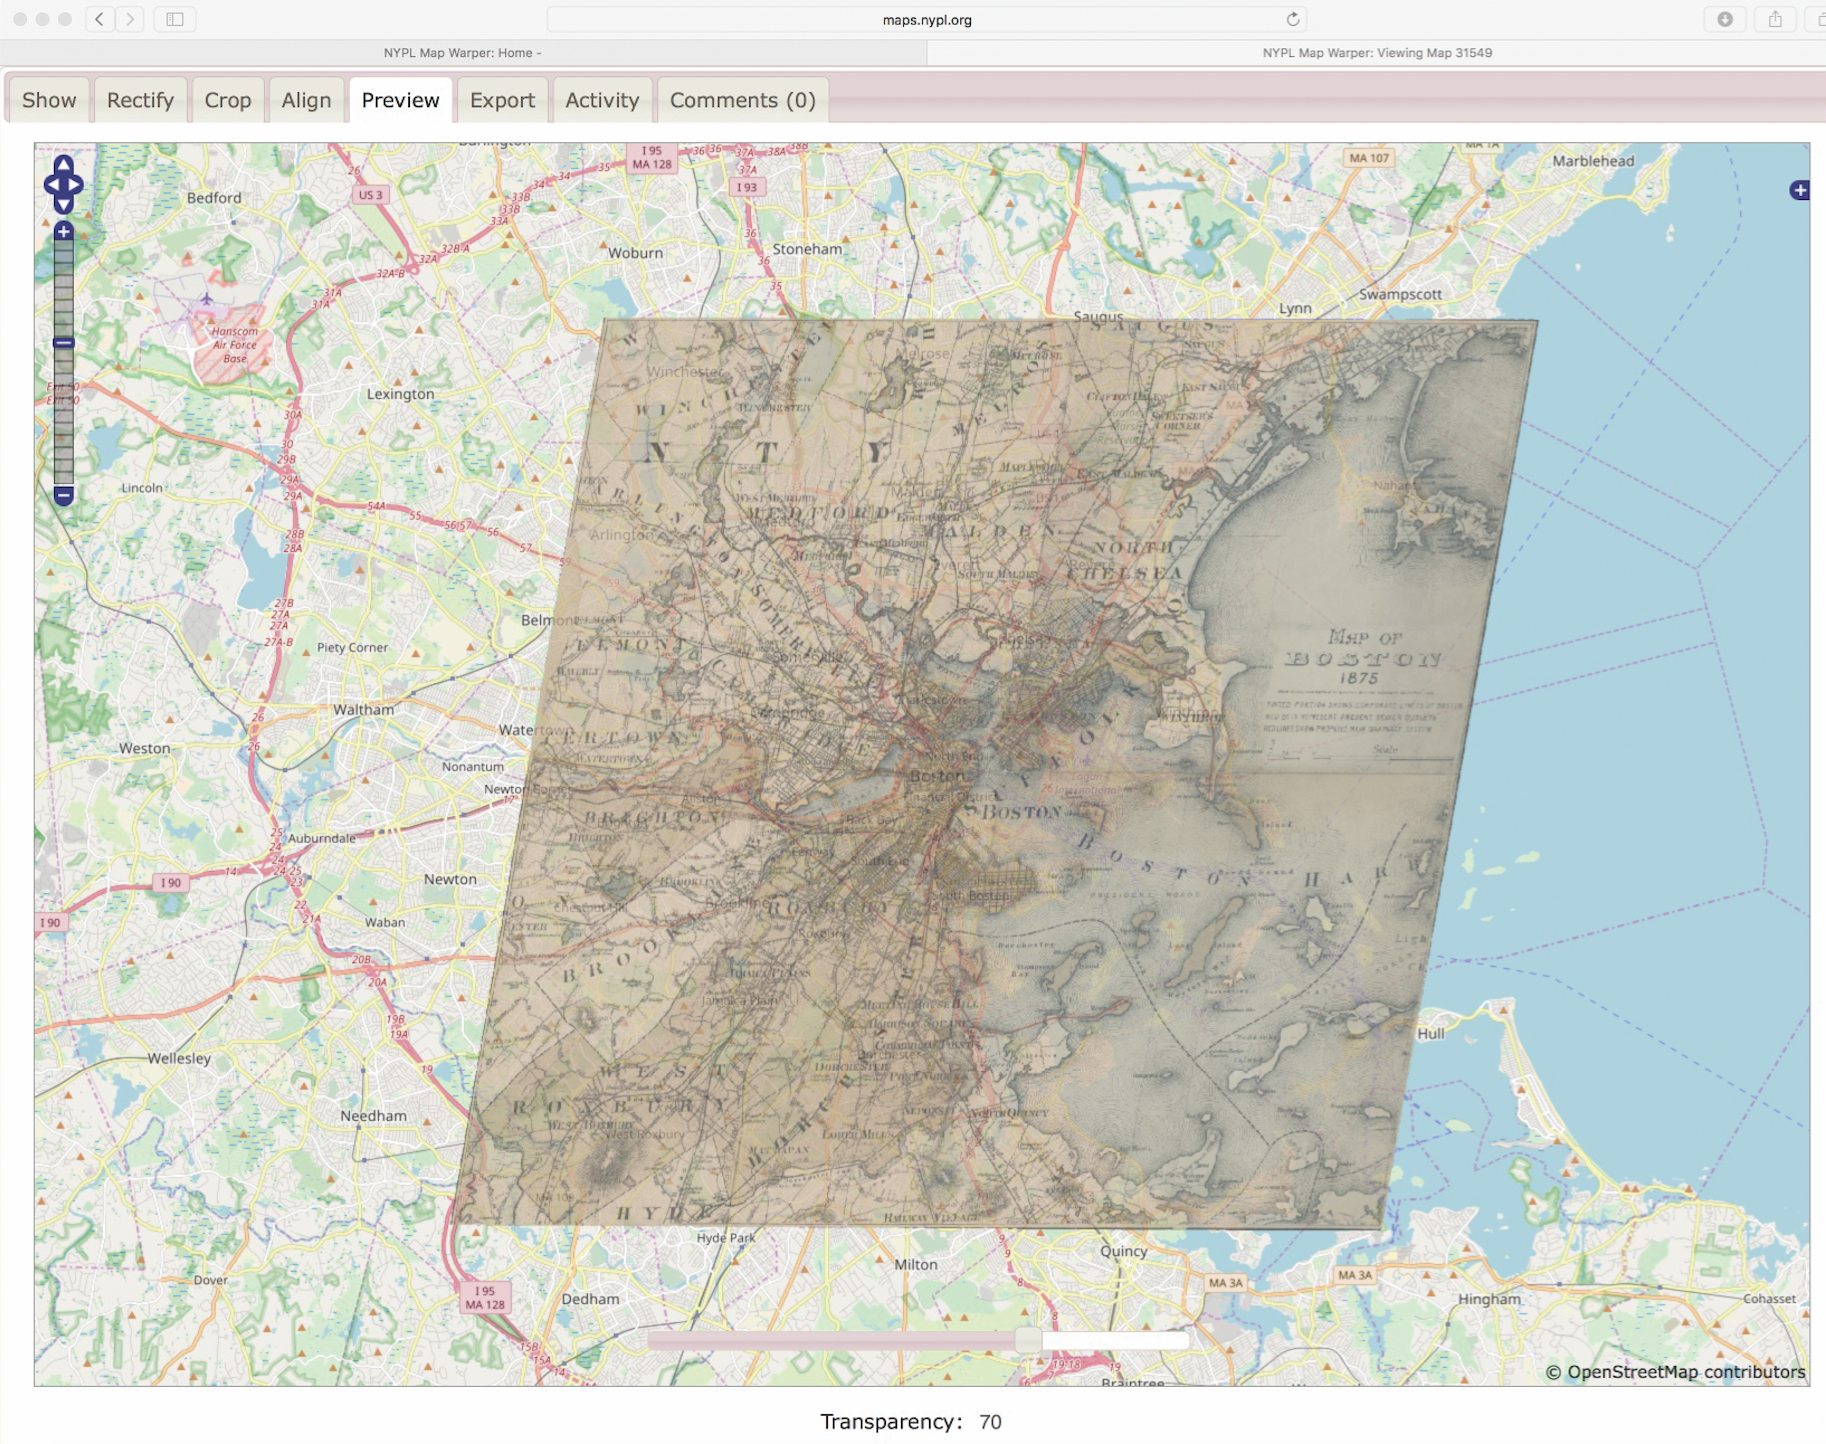The width and height of the screenshot is (1826, 1444).
Task: Switch to the Export tab
Action: point(503,100)
